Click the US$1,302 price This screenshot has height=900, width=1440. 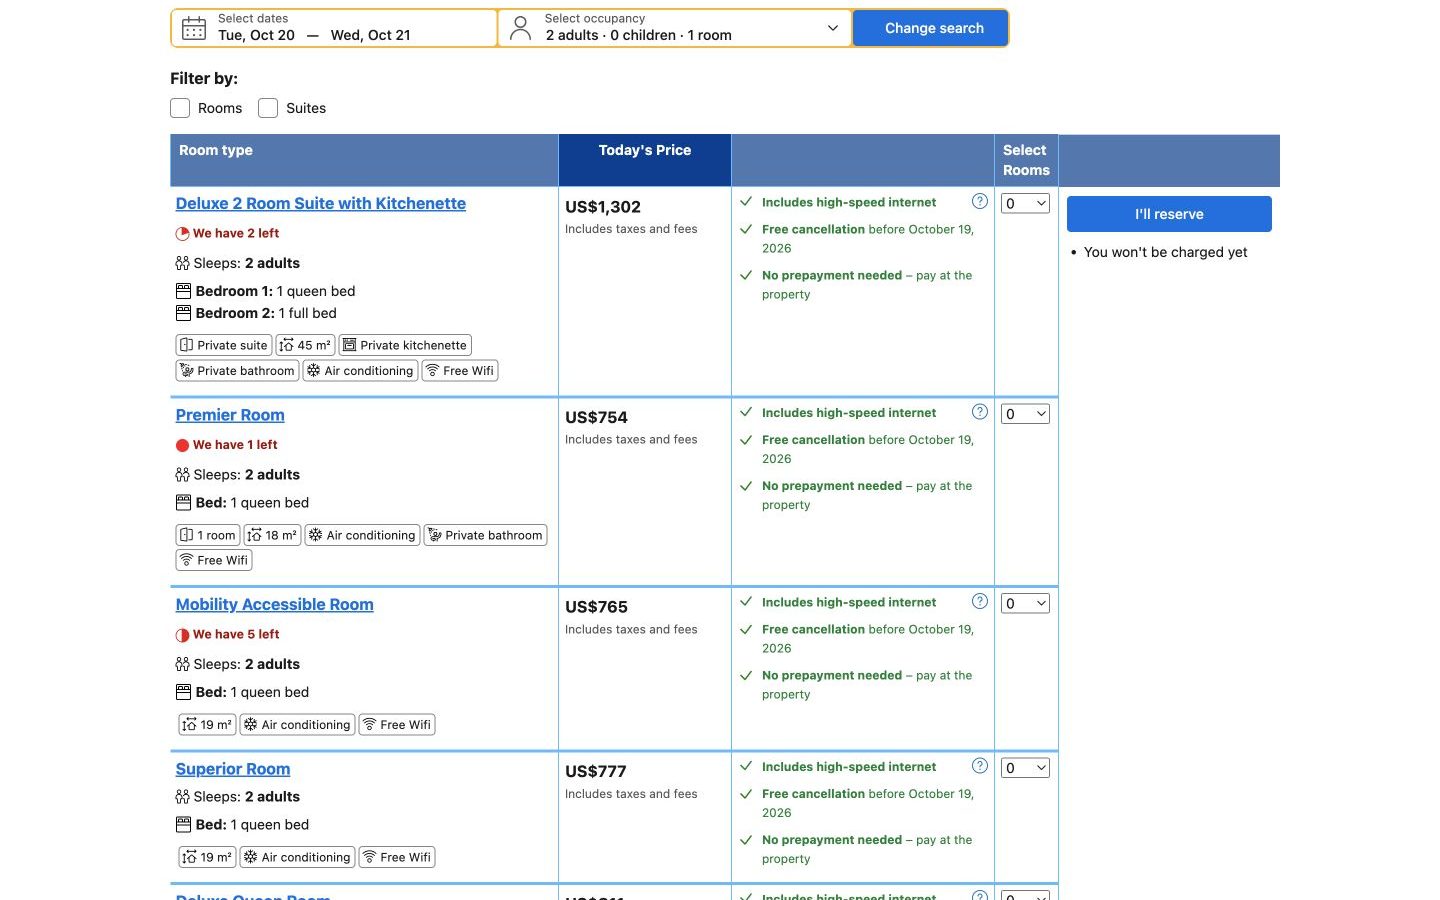(x=603, y=207)
